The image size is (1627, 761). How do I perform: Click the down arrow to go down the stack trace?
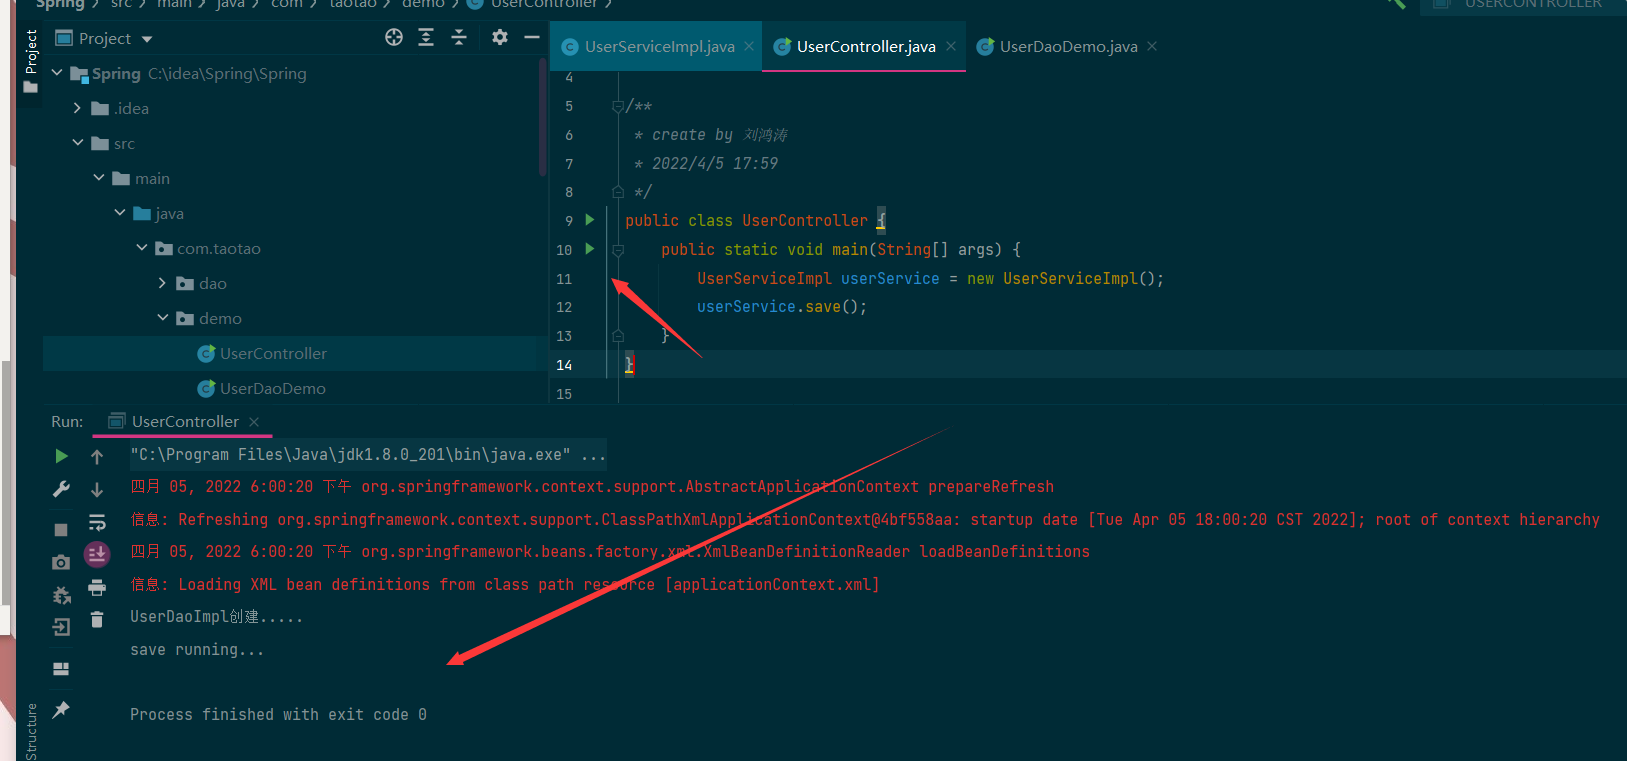point(97,489)
